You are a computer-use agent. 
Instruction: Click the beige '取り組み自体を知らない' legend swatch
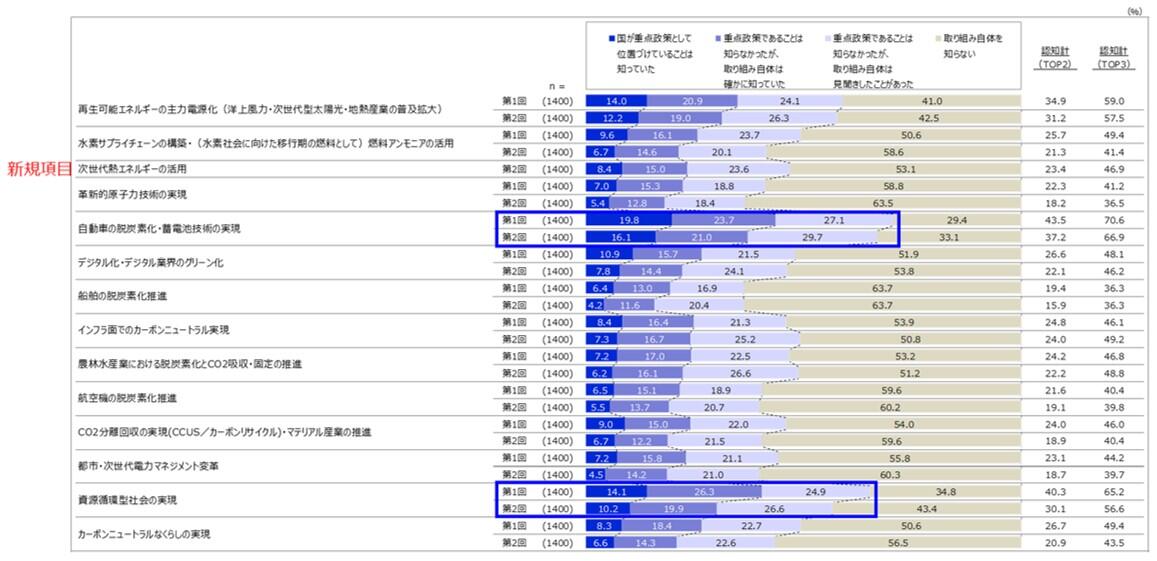coord(936,38)
